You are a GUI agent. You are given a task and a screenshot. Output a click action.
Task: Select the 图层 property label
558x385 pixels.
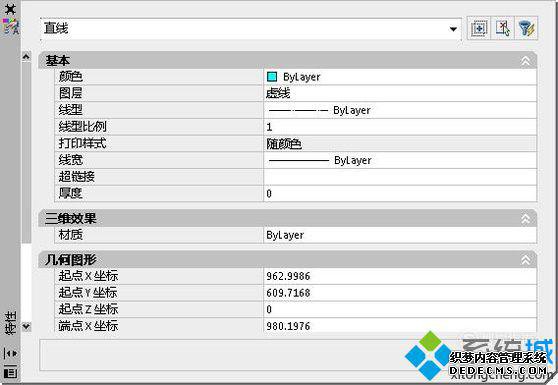tap(70, 93)
